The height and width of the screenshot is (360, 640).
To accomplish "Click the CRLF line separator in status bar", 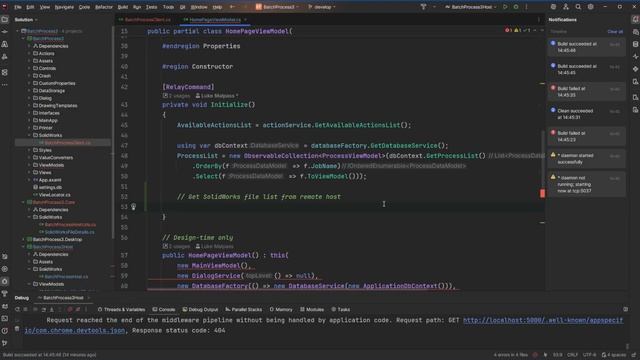I will pyautogui.click(x=572, y=355).
